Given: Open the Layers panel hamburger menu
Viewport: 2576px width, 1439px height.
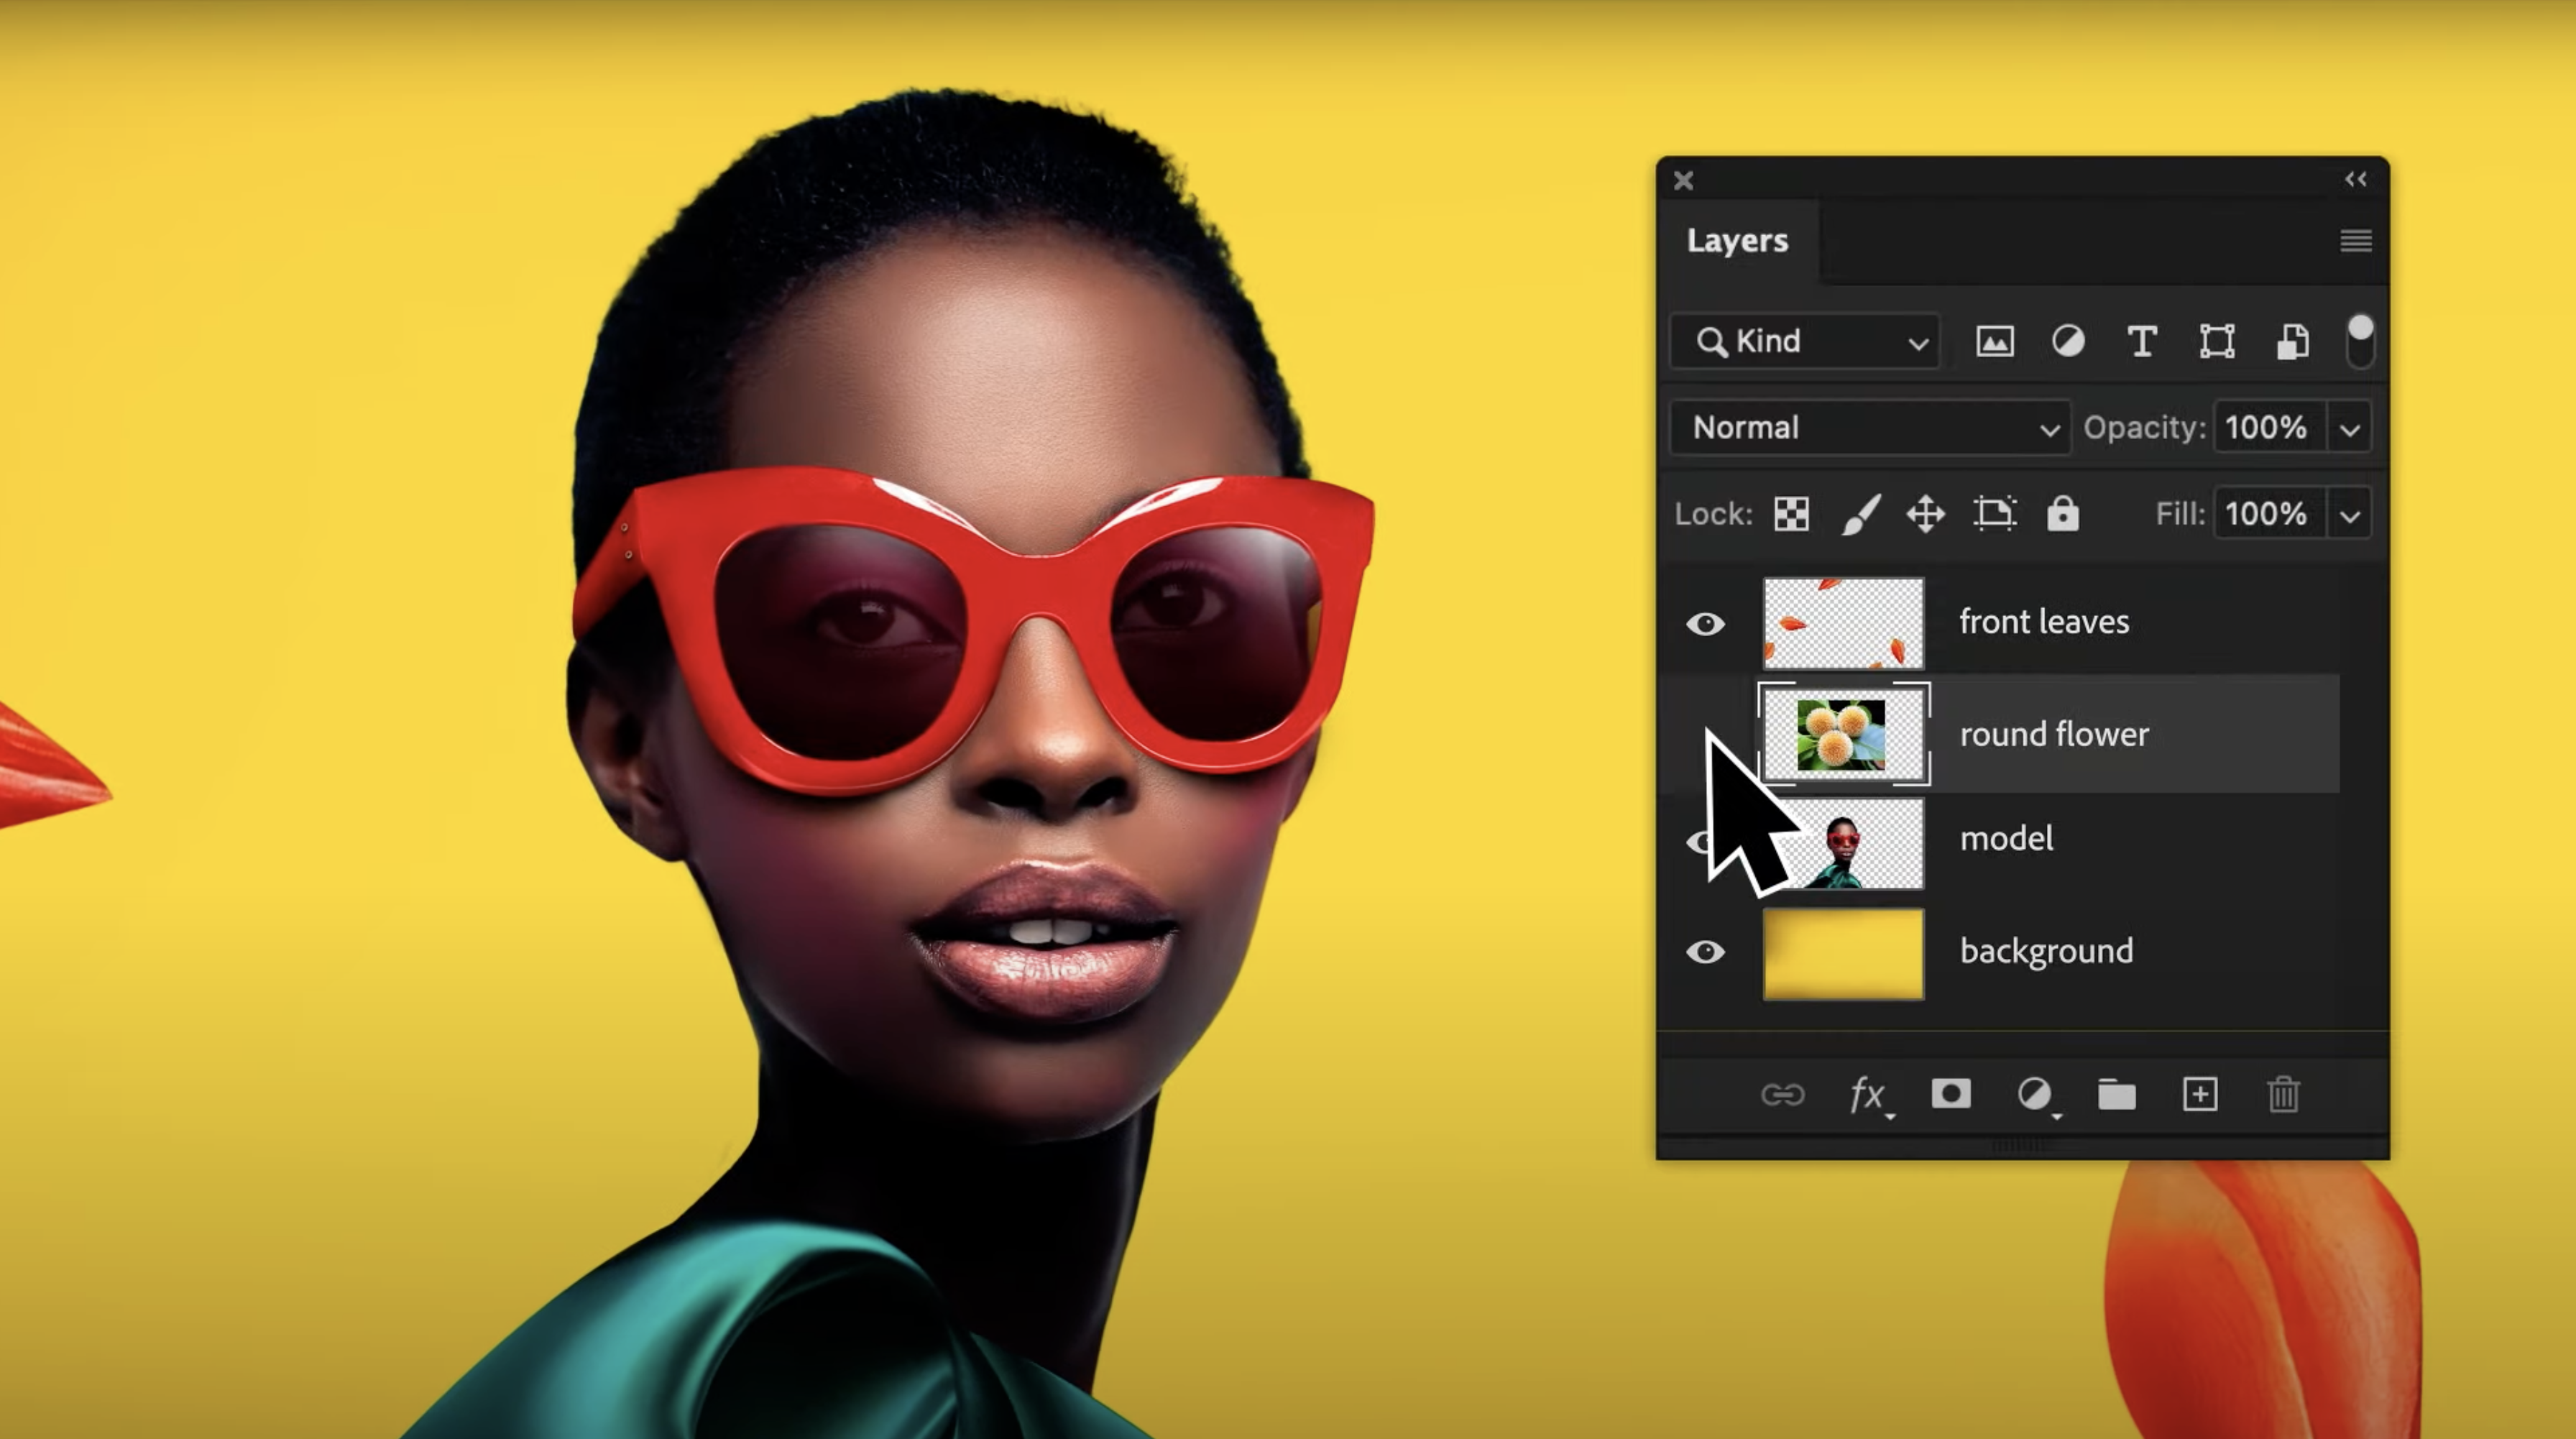Looking at the screenshot, I should click(x=2355, y=241).
